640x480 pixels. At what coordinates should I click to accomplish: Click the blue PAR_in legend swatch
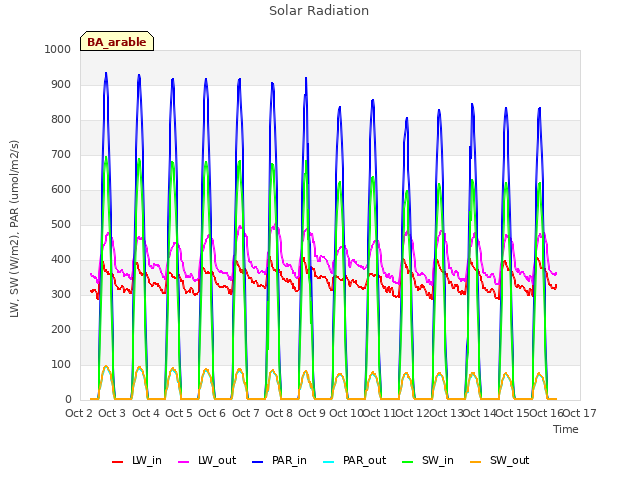258,462
